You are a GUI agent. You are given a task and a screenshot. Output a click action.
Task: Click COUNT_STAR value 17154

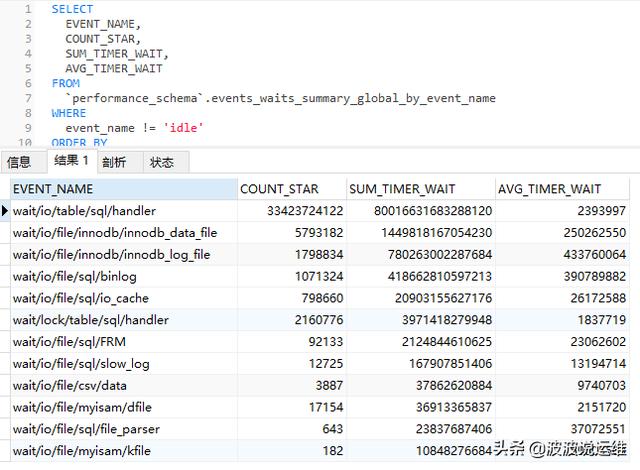(326, 407)
